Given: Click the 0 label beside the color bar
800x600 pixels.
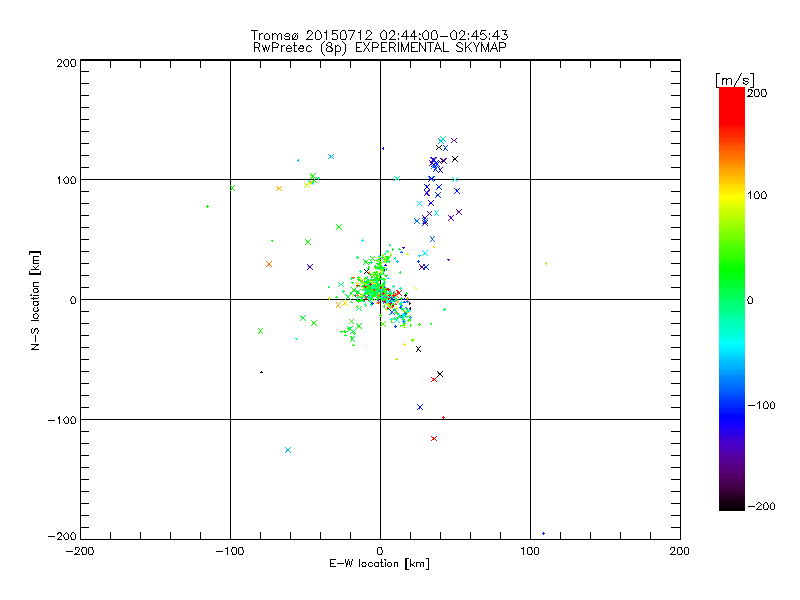Looking at the screenshot, I should tap(750, 300).
